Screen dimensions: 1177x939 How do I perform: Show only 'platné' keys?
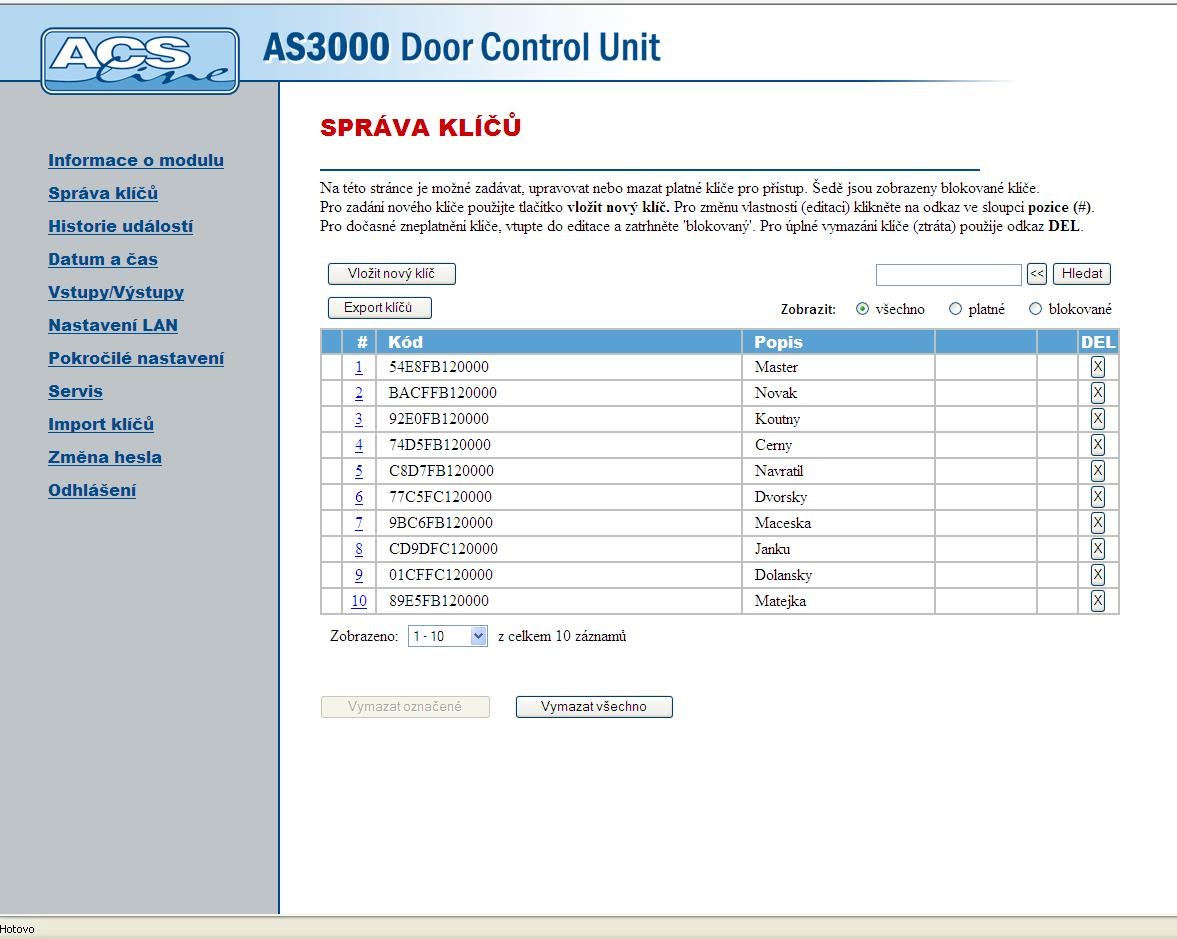tap(955, 309)
